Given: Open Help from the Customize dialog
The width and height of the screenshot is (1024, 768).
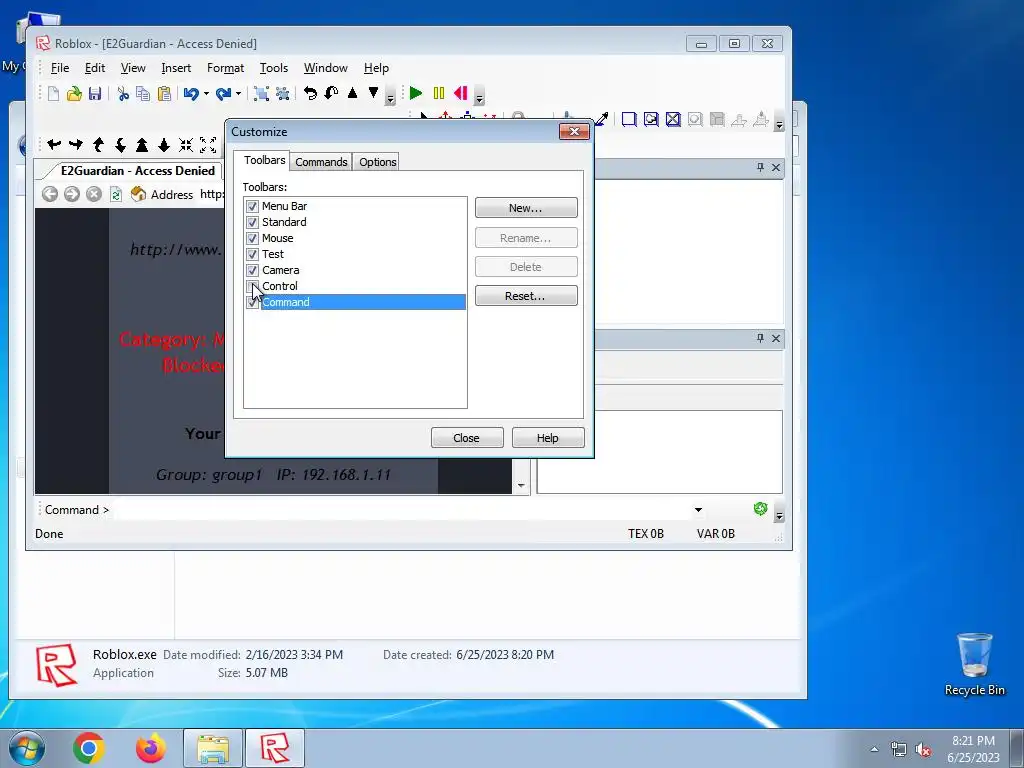Looking at the screenshot, I should 548,438.
